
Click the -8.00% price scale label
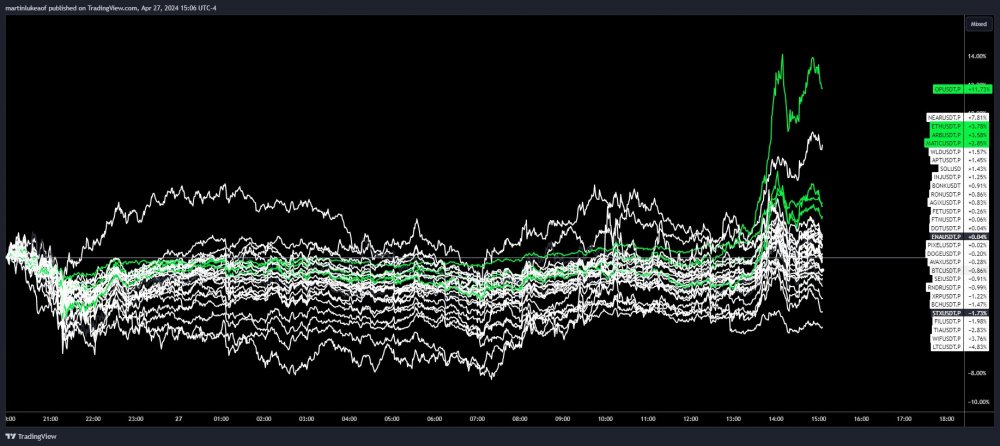(978, 373)
